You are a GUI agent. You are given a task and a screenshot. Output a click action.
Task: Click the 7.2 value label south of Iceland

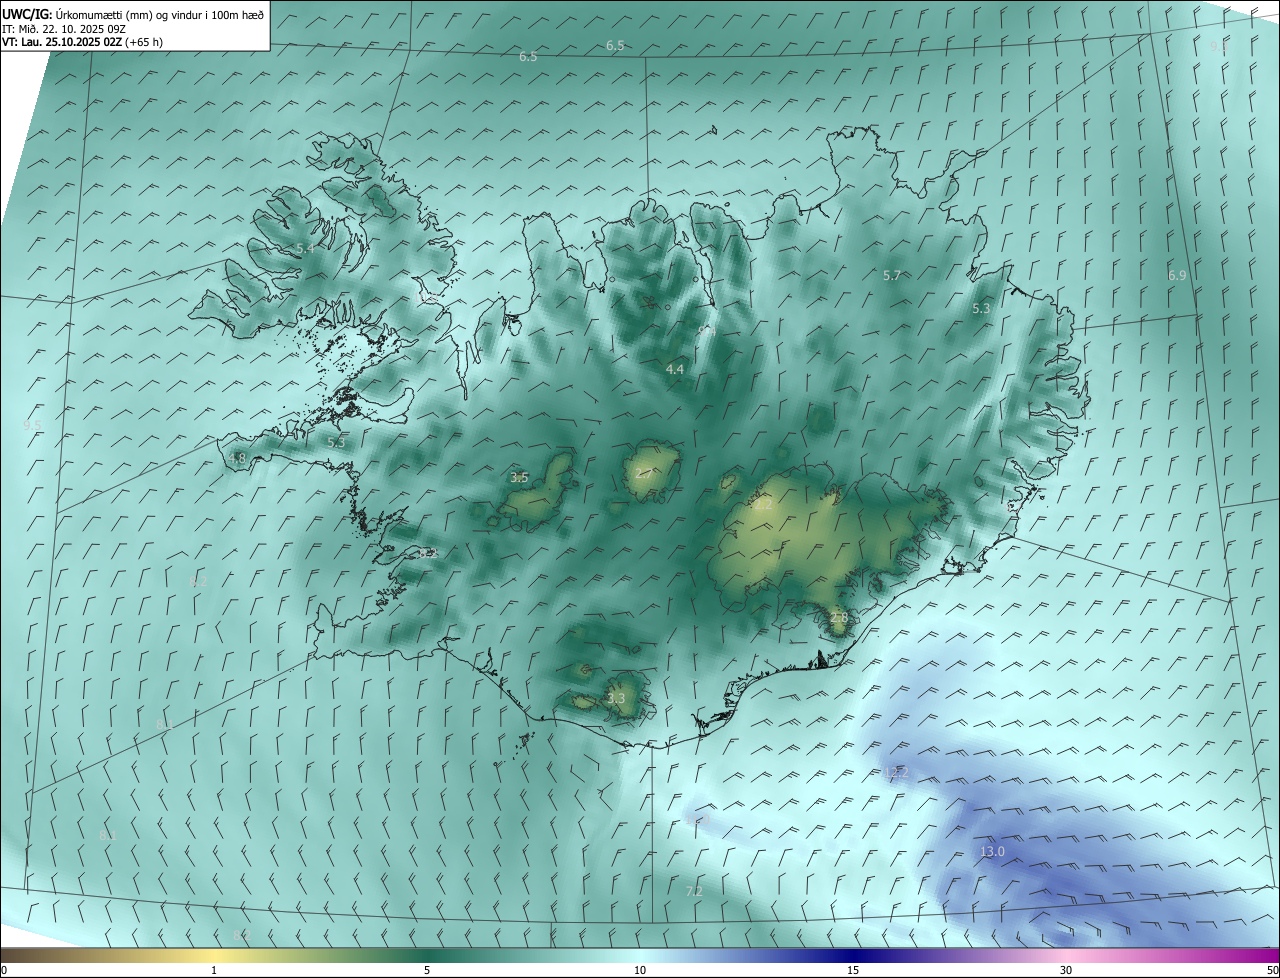694,890
